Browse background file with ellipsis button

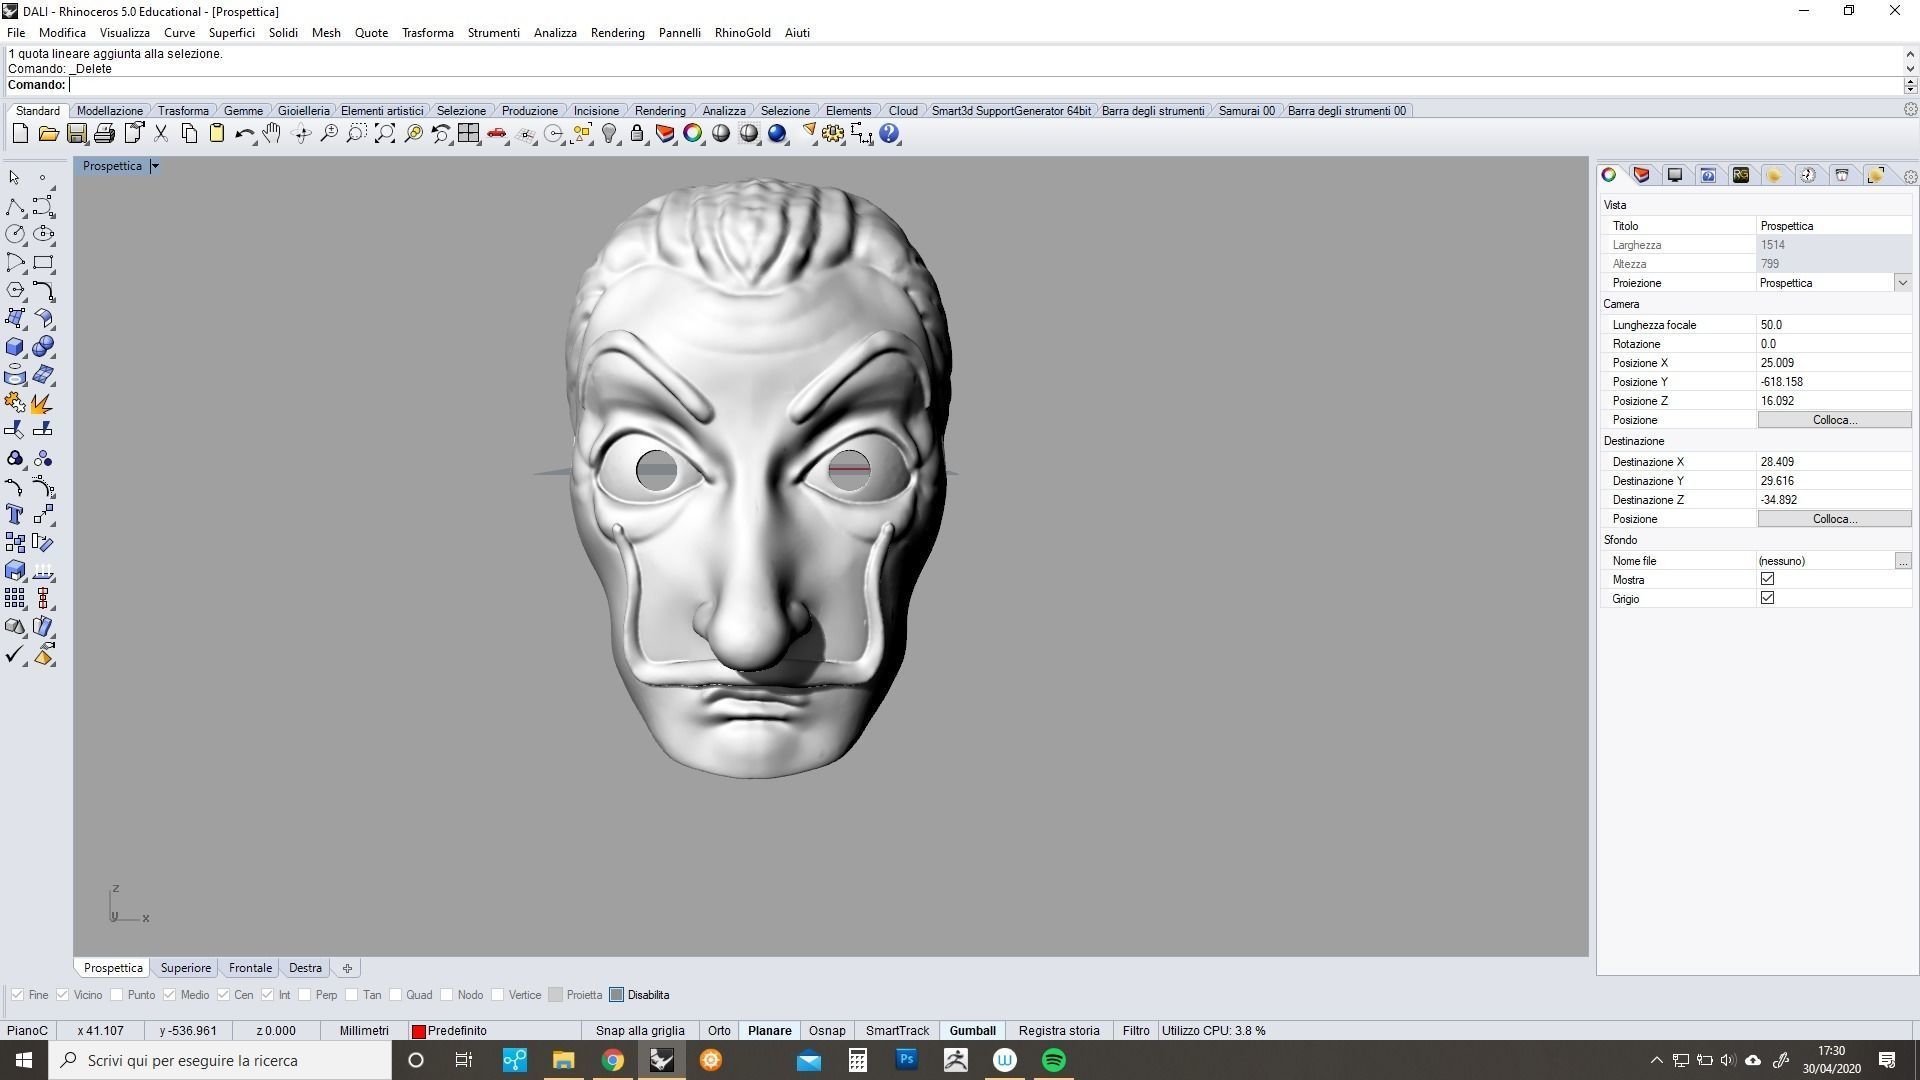(x=1902, y=561)
